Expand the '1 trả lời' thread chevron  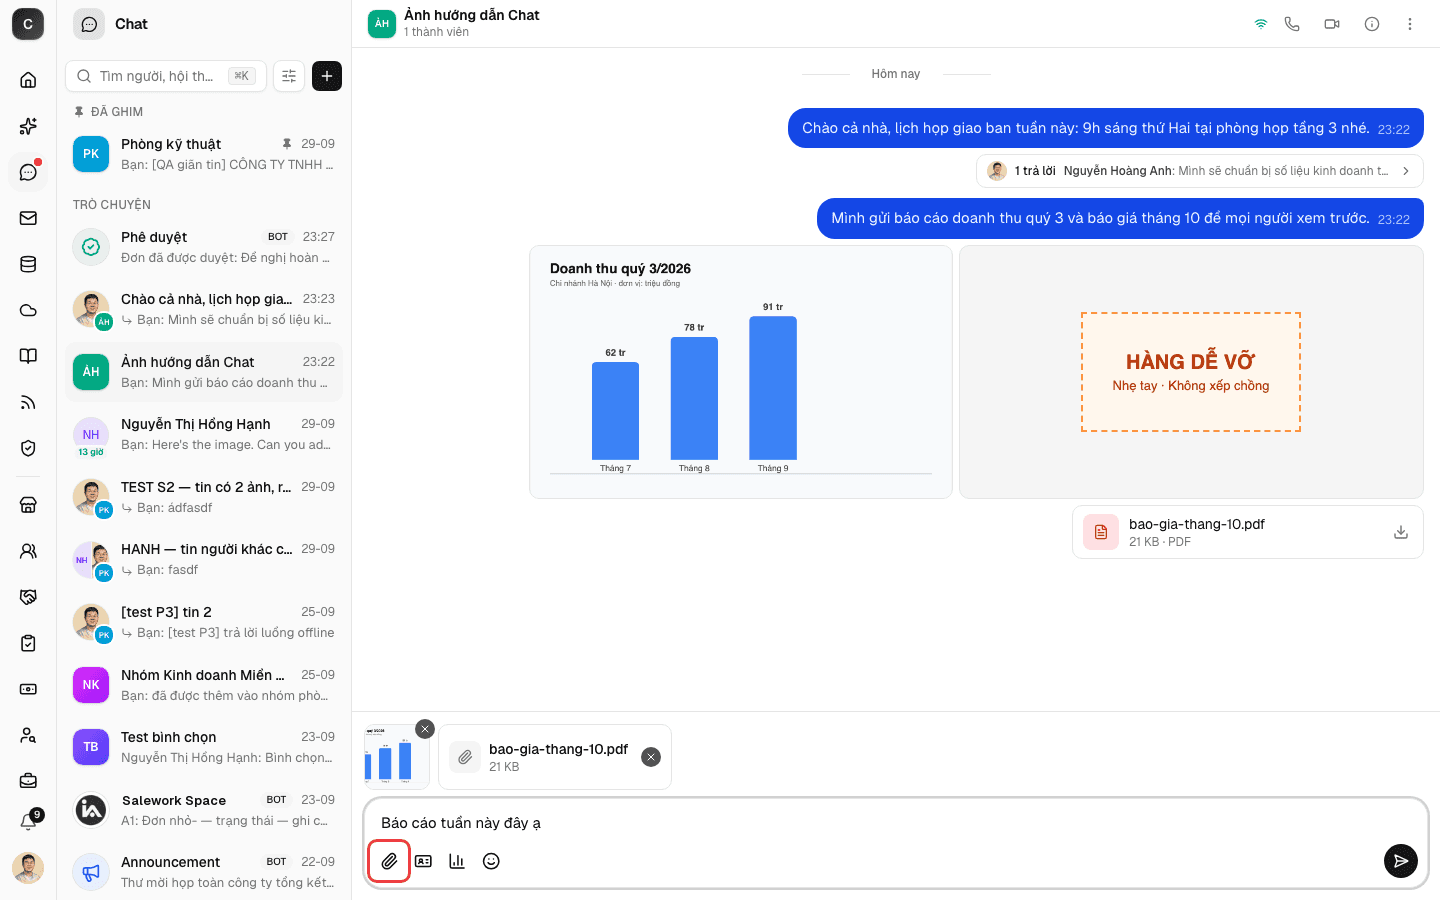pos(1406,171)
